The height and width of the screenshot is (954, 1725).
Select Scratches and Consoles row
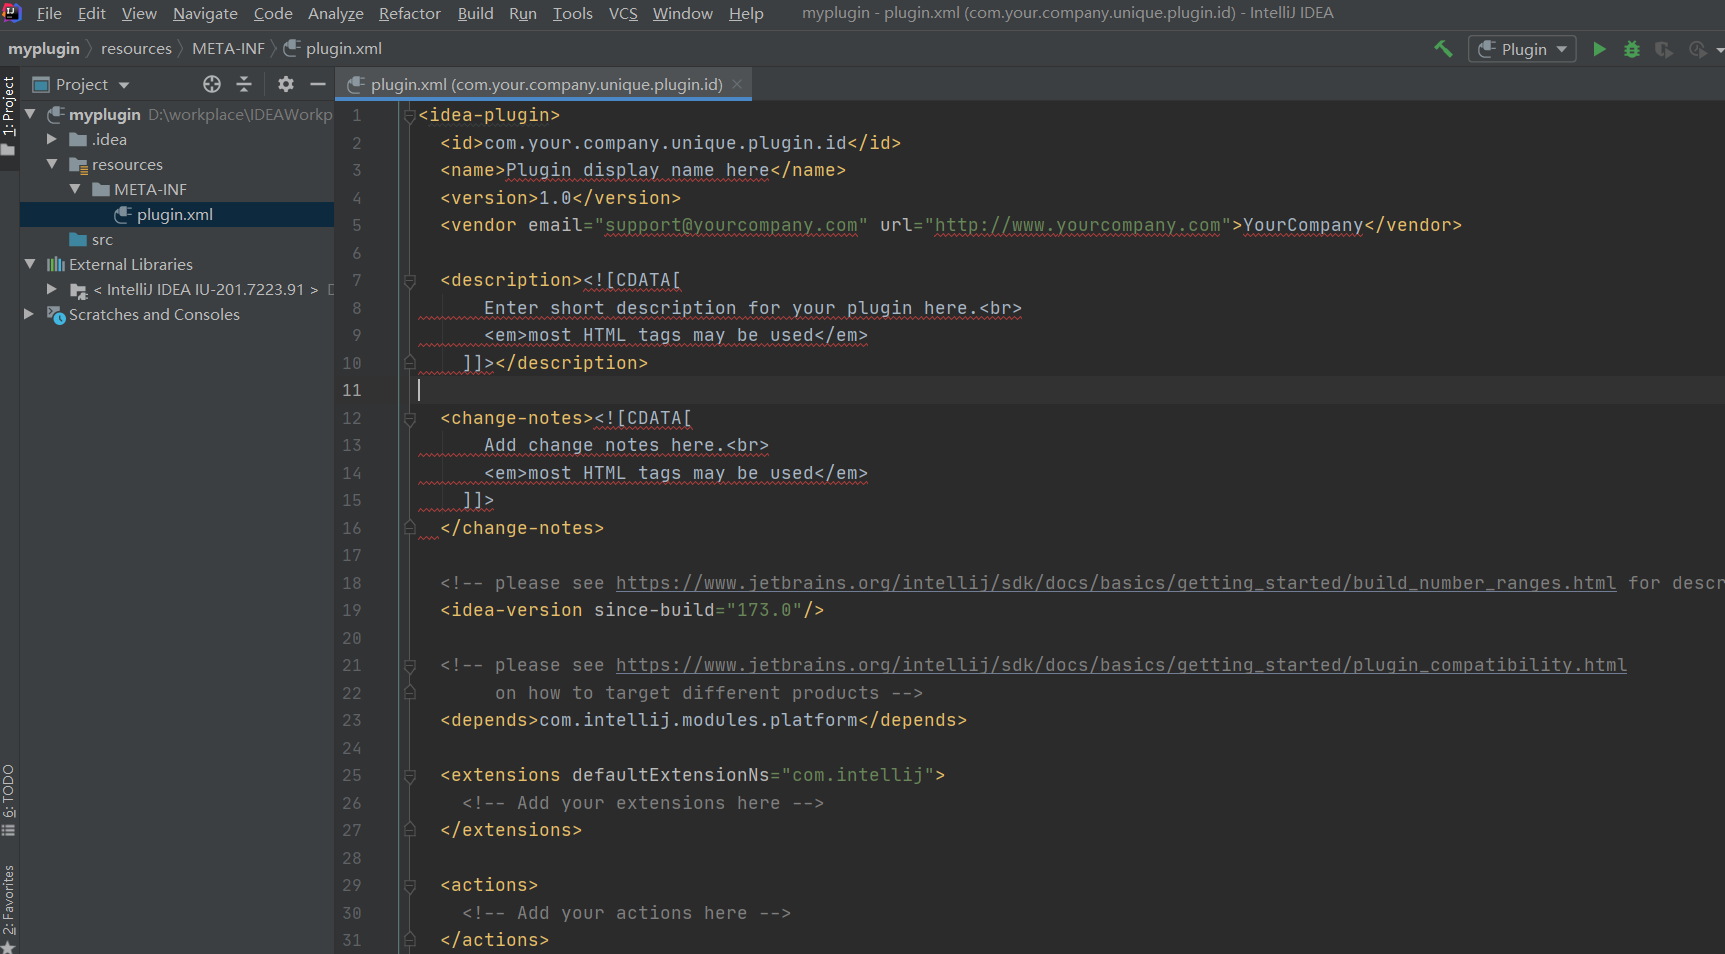177,314
